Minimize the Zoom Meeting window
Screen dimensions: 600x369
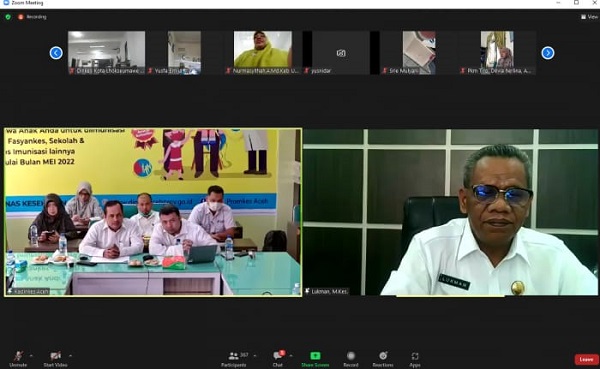click(x=558, y=3)
